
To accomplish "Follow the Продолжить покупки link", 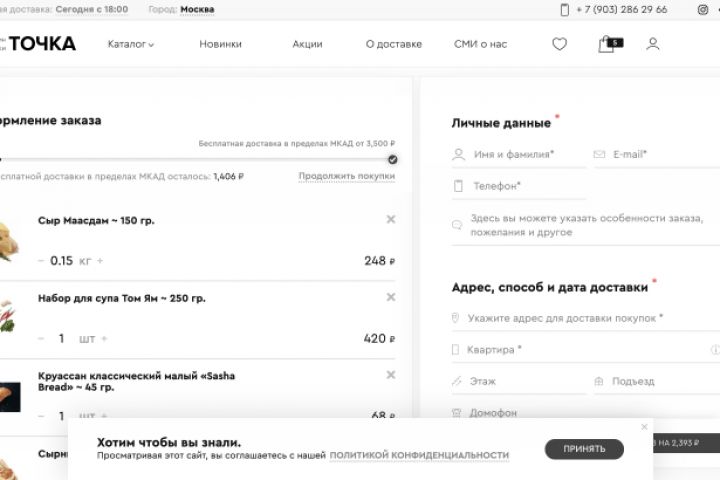I will tap(346, 176).
